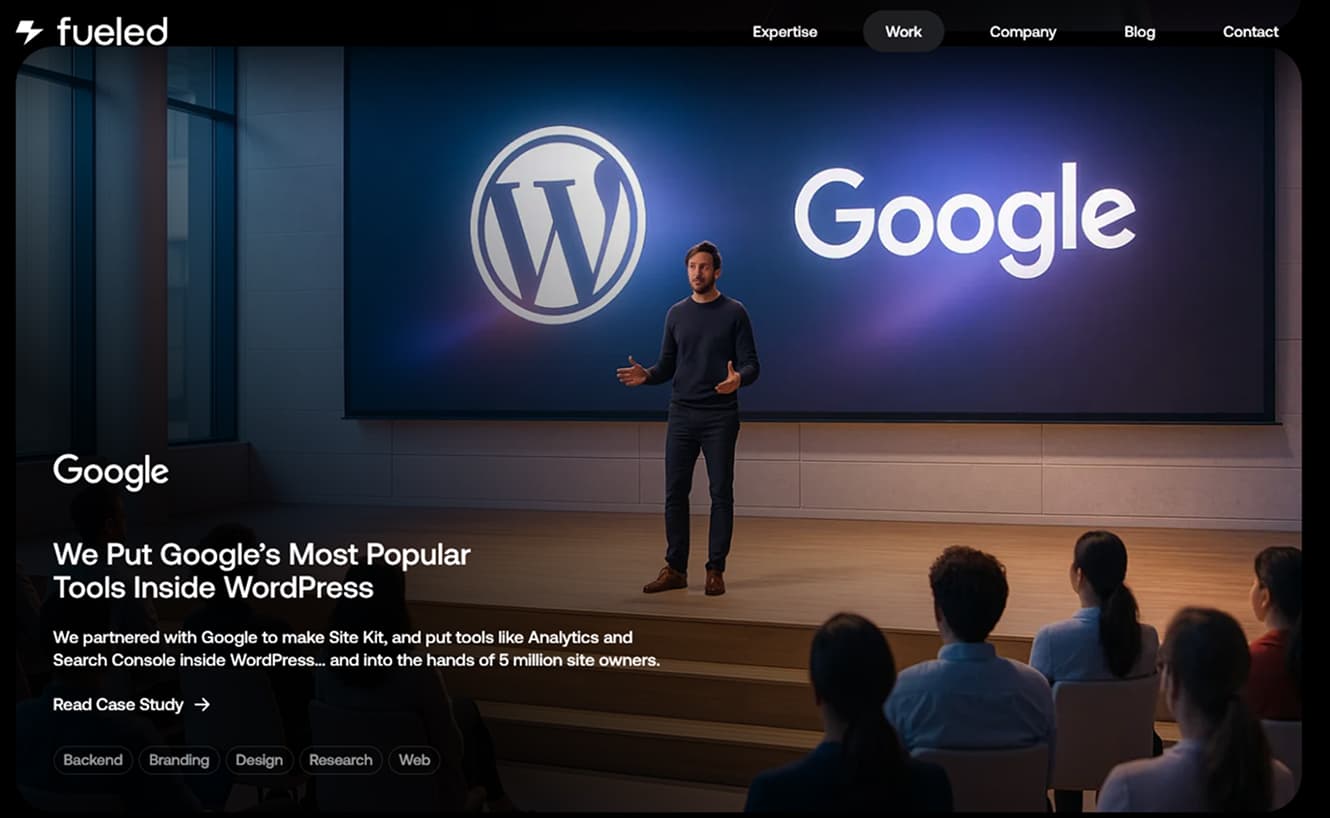Select the Backend tag
The height and width of the screenshot is (818, 1330).
(x=93, y=760)
